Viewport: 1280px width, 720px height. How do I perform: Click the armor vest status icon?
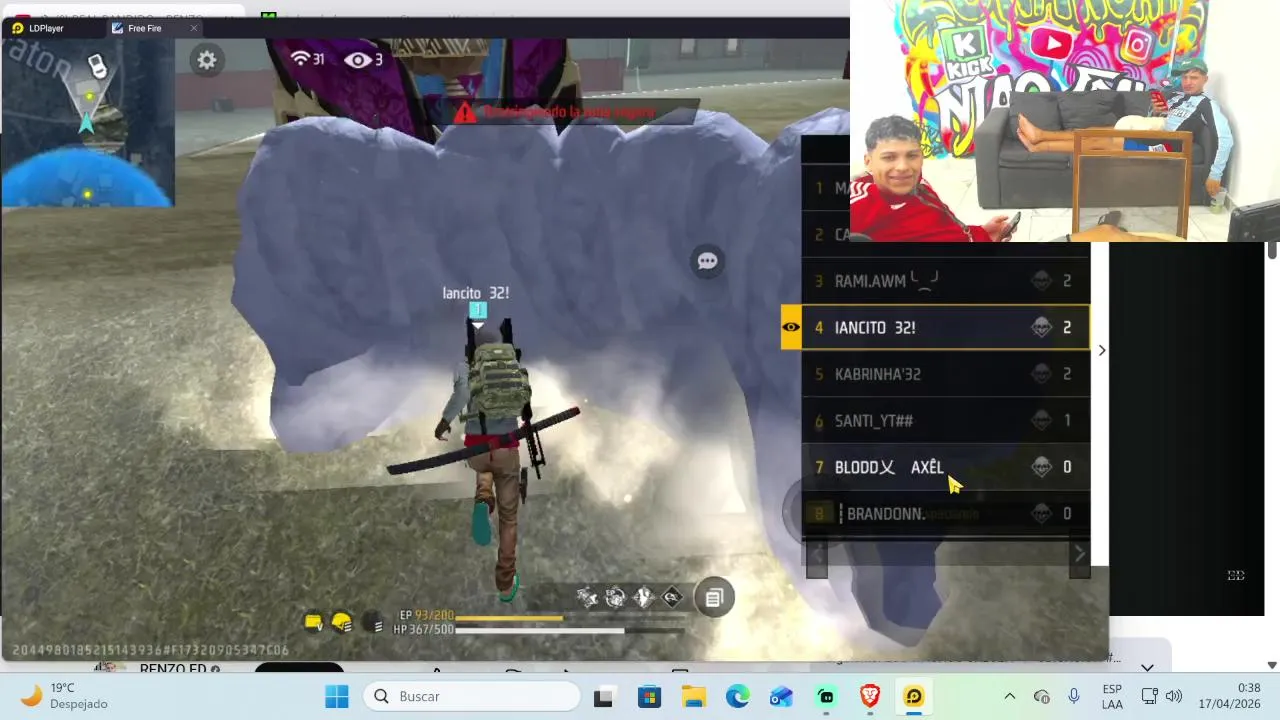tap(314, 623)
